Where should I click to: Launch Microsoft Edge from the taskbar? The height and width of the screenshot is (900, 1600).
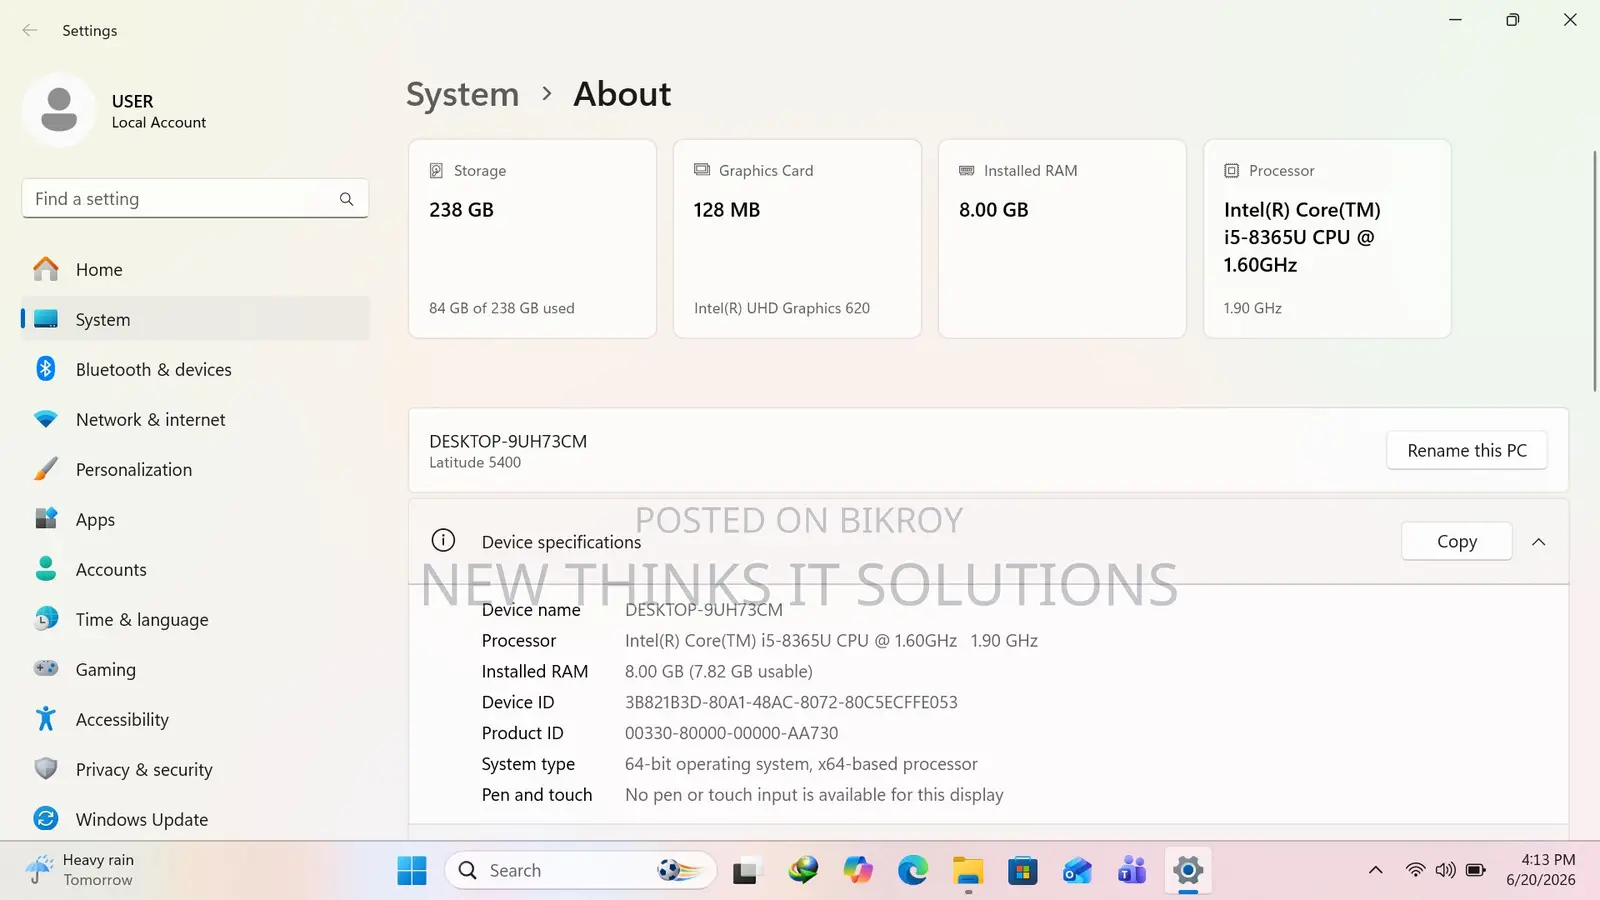click(x=913, y=871)
